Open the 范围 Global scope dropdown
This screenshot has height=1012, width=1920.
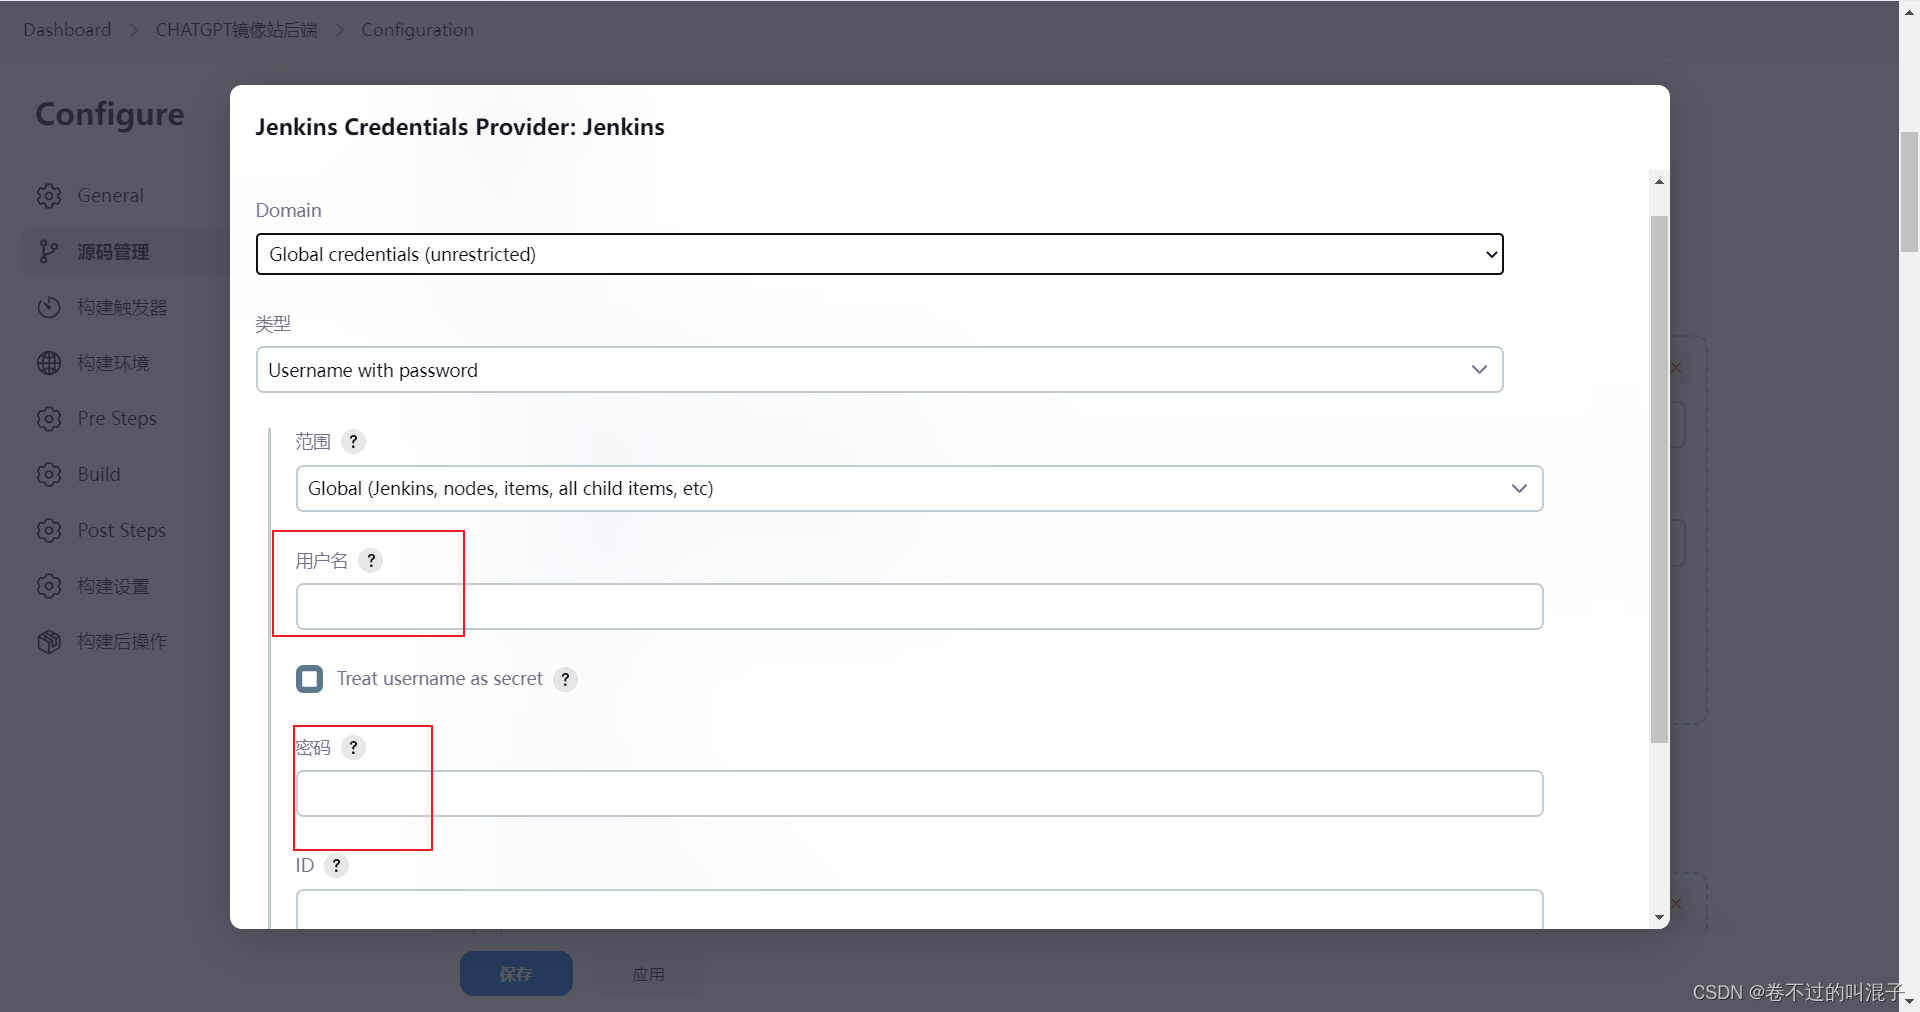click(920, 488)
